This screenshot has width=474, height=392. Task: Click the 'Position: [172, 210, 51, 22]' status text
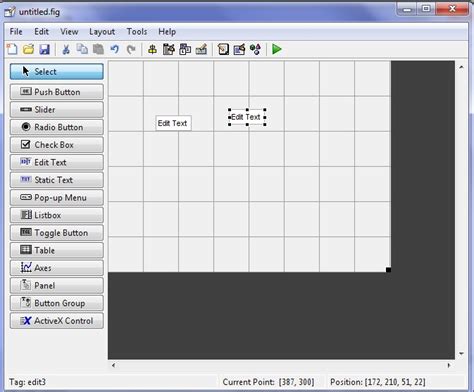pos(378,382)
